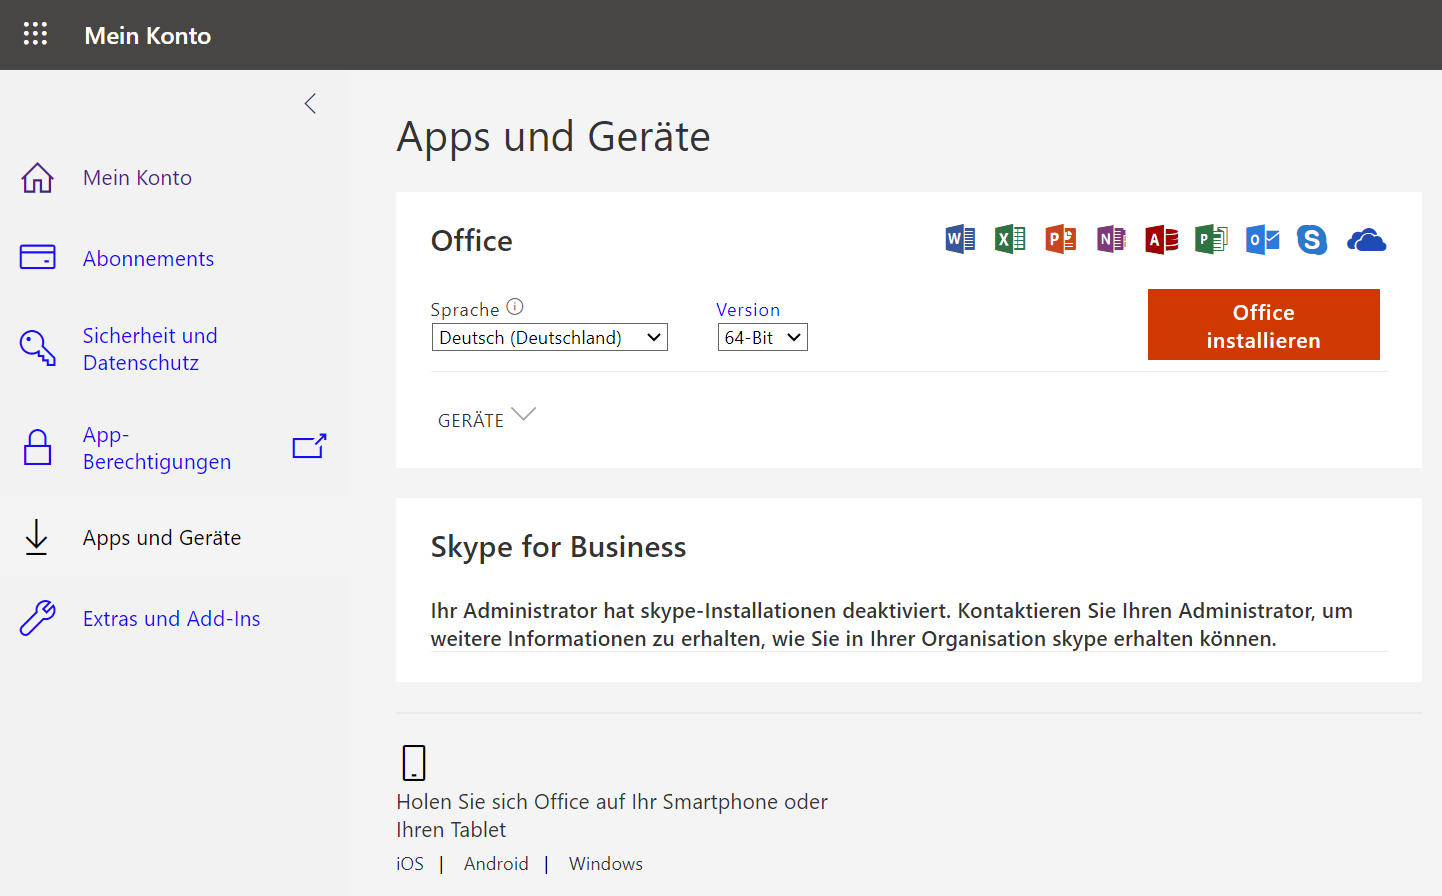Image resolution: width=1442 pixels, height=896 pixels.
Task: Open the app launcher grid icon
Action: 35,34
